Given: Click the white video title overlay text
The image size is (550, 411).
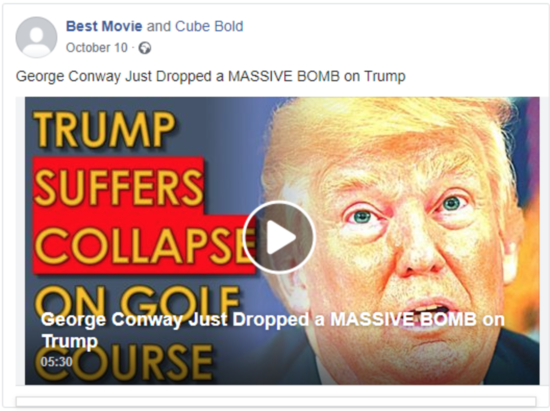Looking at the screenshot, I should pos(273,330).
